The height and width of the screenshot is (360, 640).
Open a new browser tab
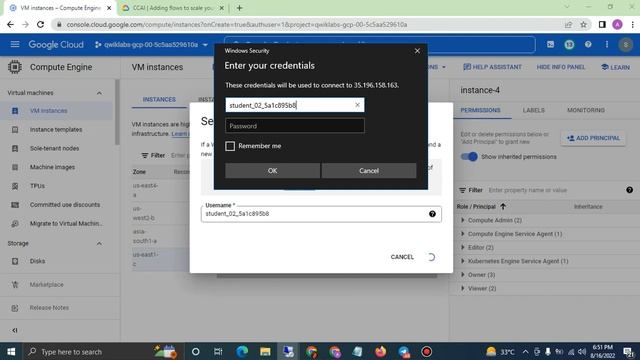click(x=239, y=8)
